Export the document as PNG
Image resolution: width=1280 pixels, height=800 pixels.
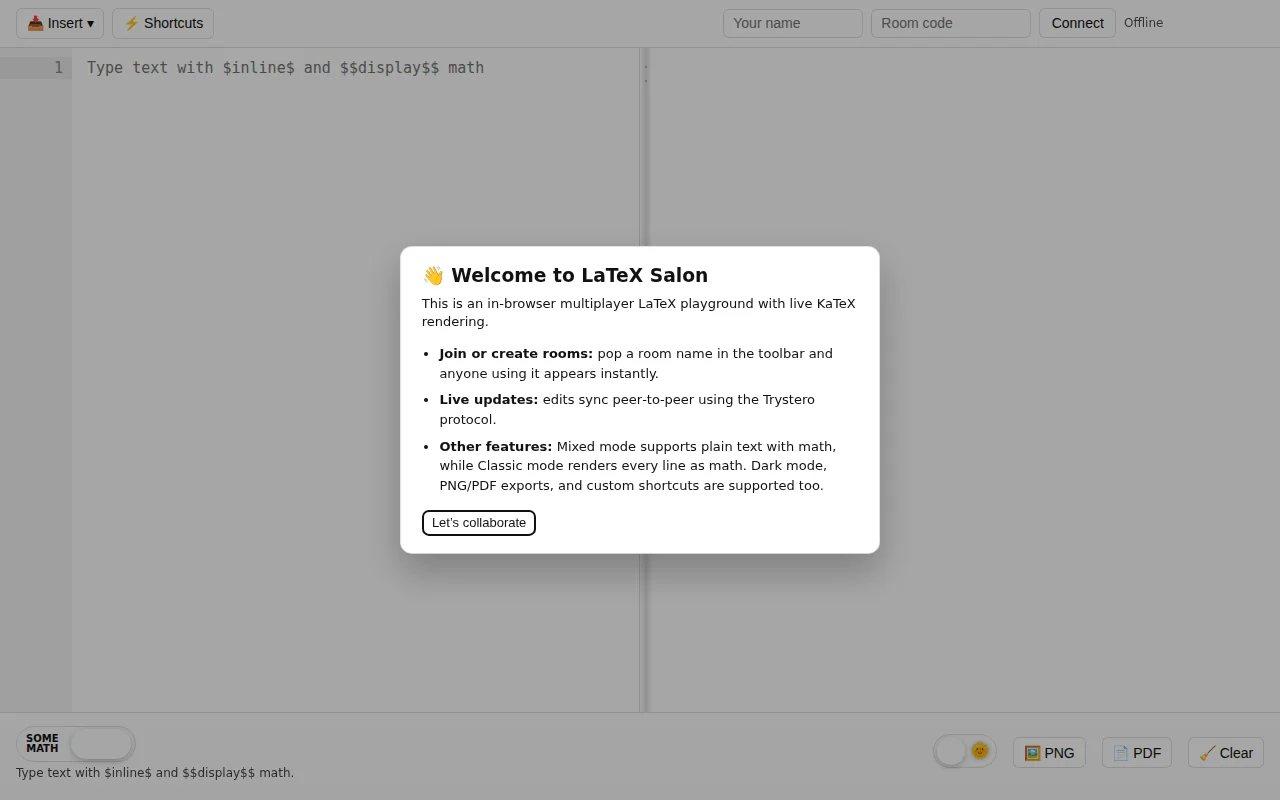click(x=1049, y=753)
